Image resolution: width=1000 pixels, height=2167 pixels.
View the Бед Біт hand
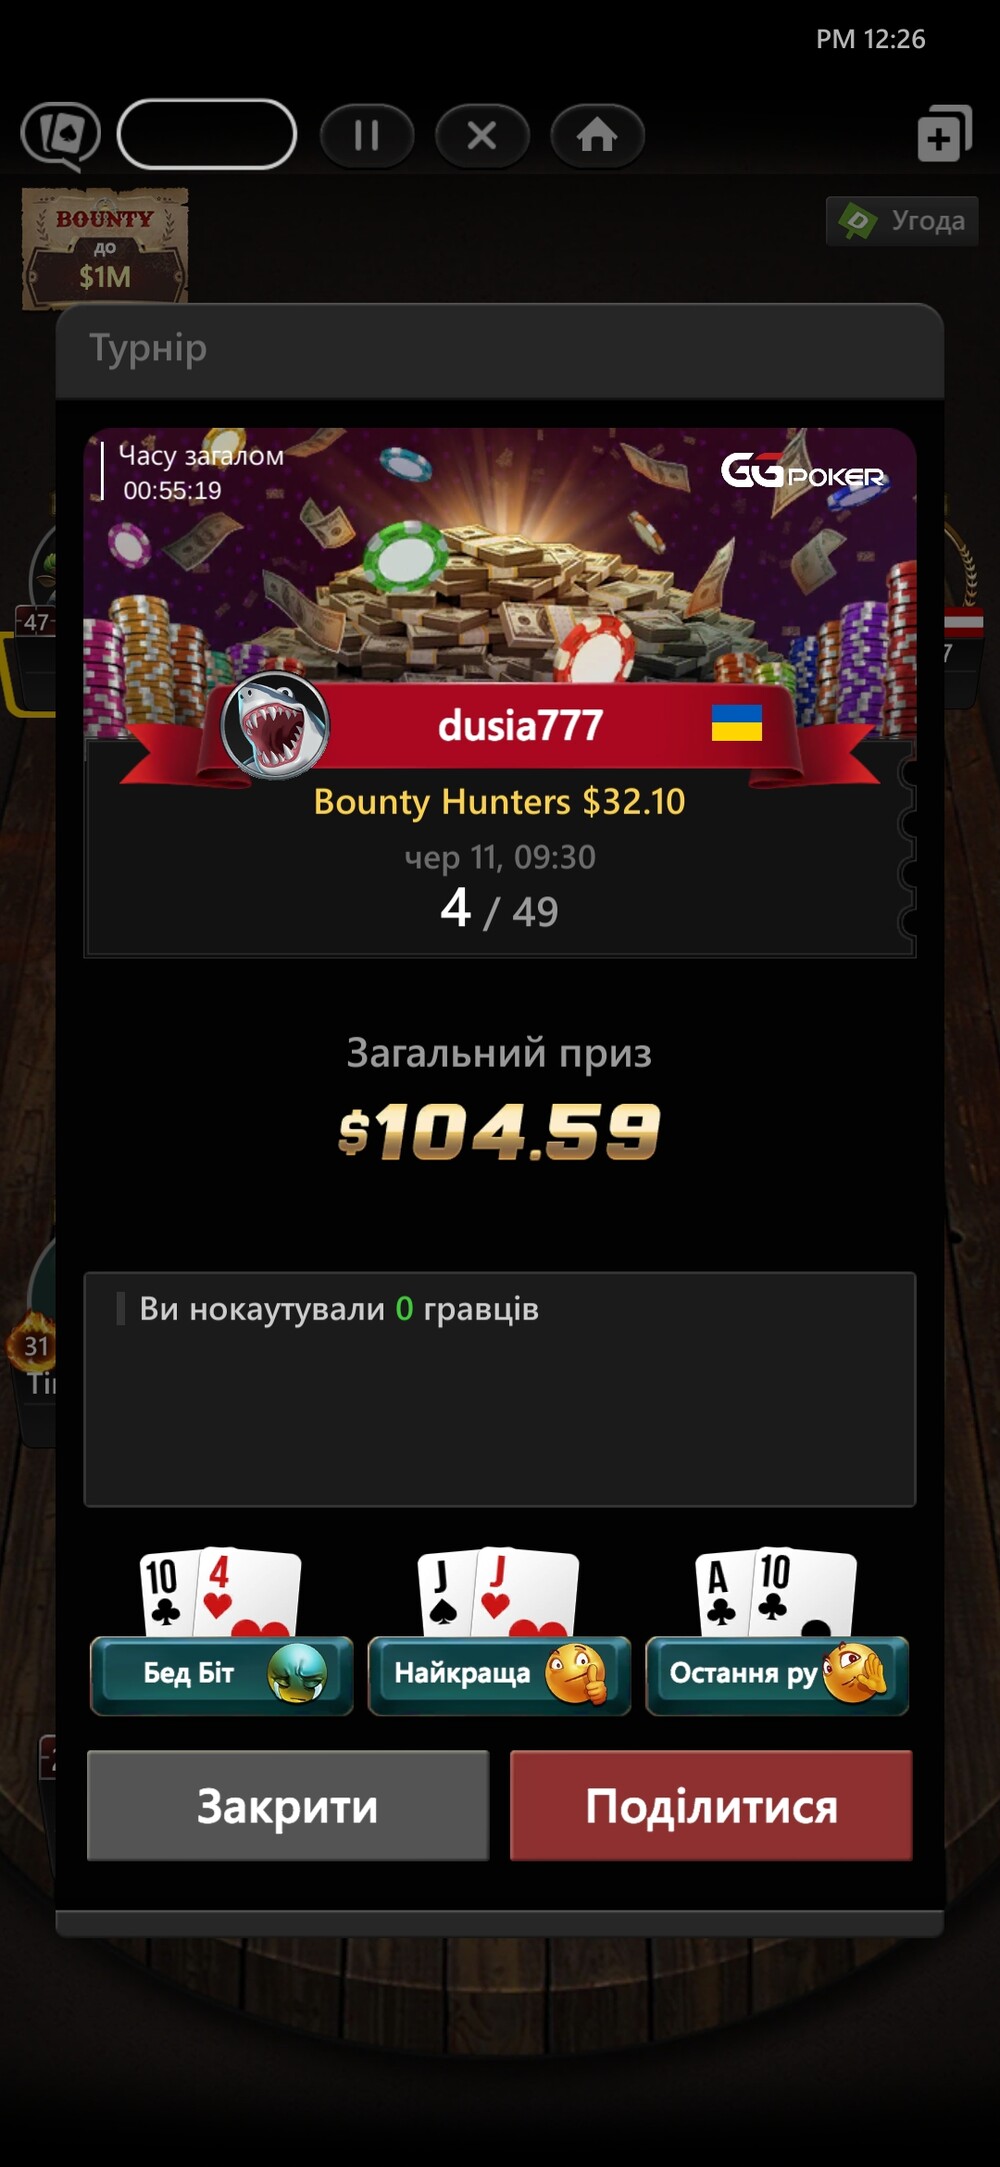(x=221, y=1675)
